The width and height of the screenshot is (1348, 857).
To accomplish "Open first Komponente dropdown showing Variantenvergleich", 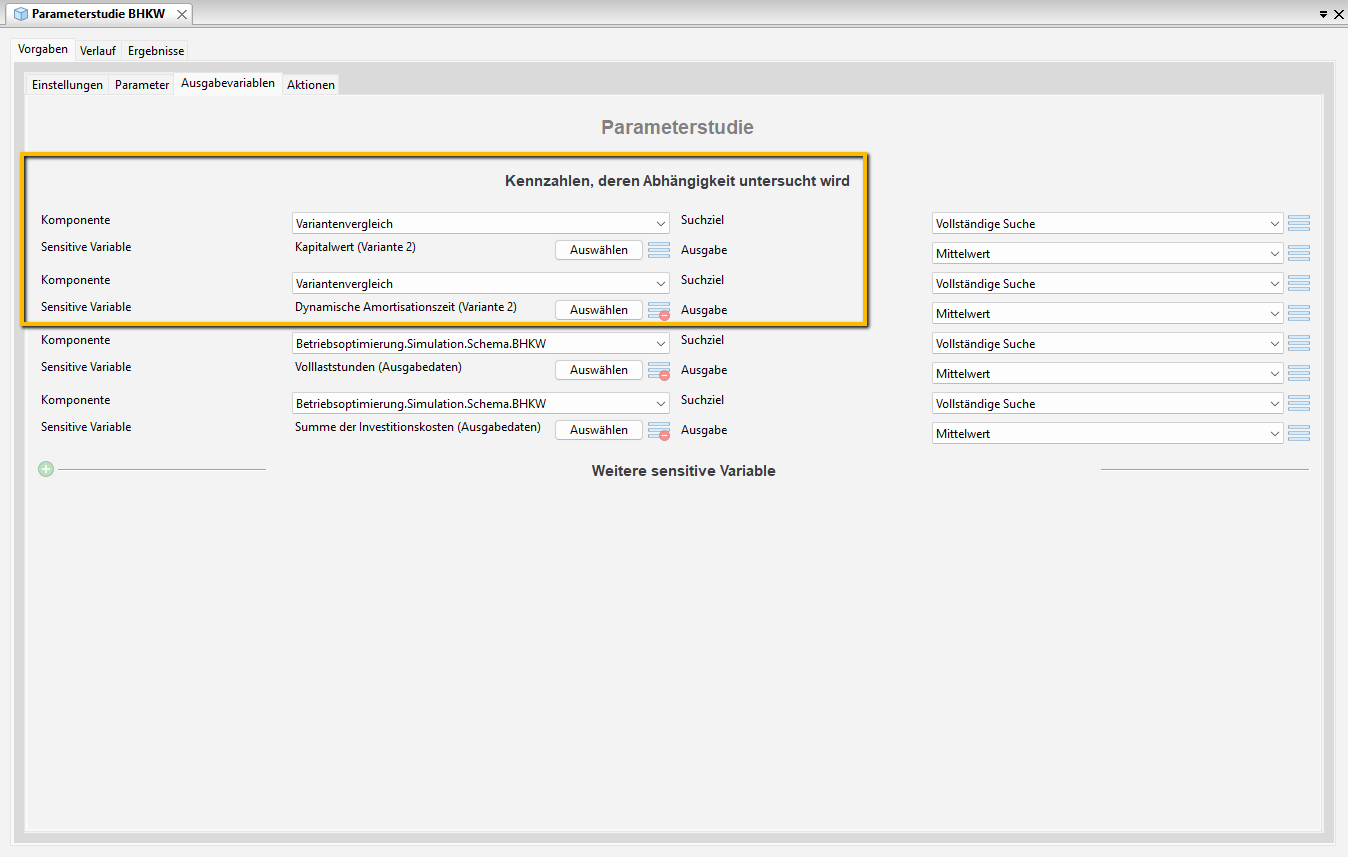I will [481, 224].
